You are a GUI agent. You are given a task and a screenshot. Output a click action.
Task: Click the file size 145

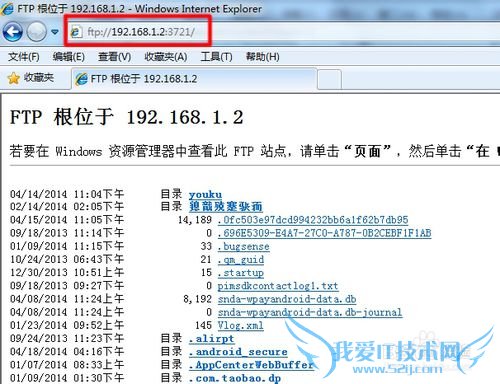pos(204,325)
